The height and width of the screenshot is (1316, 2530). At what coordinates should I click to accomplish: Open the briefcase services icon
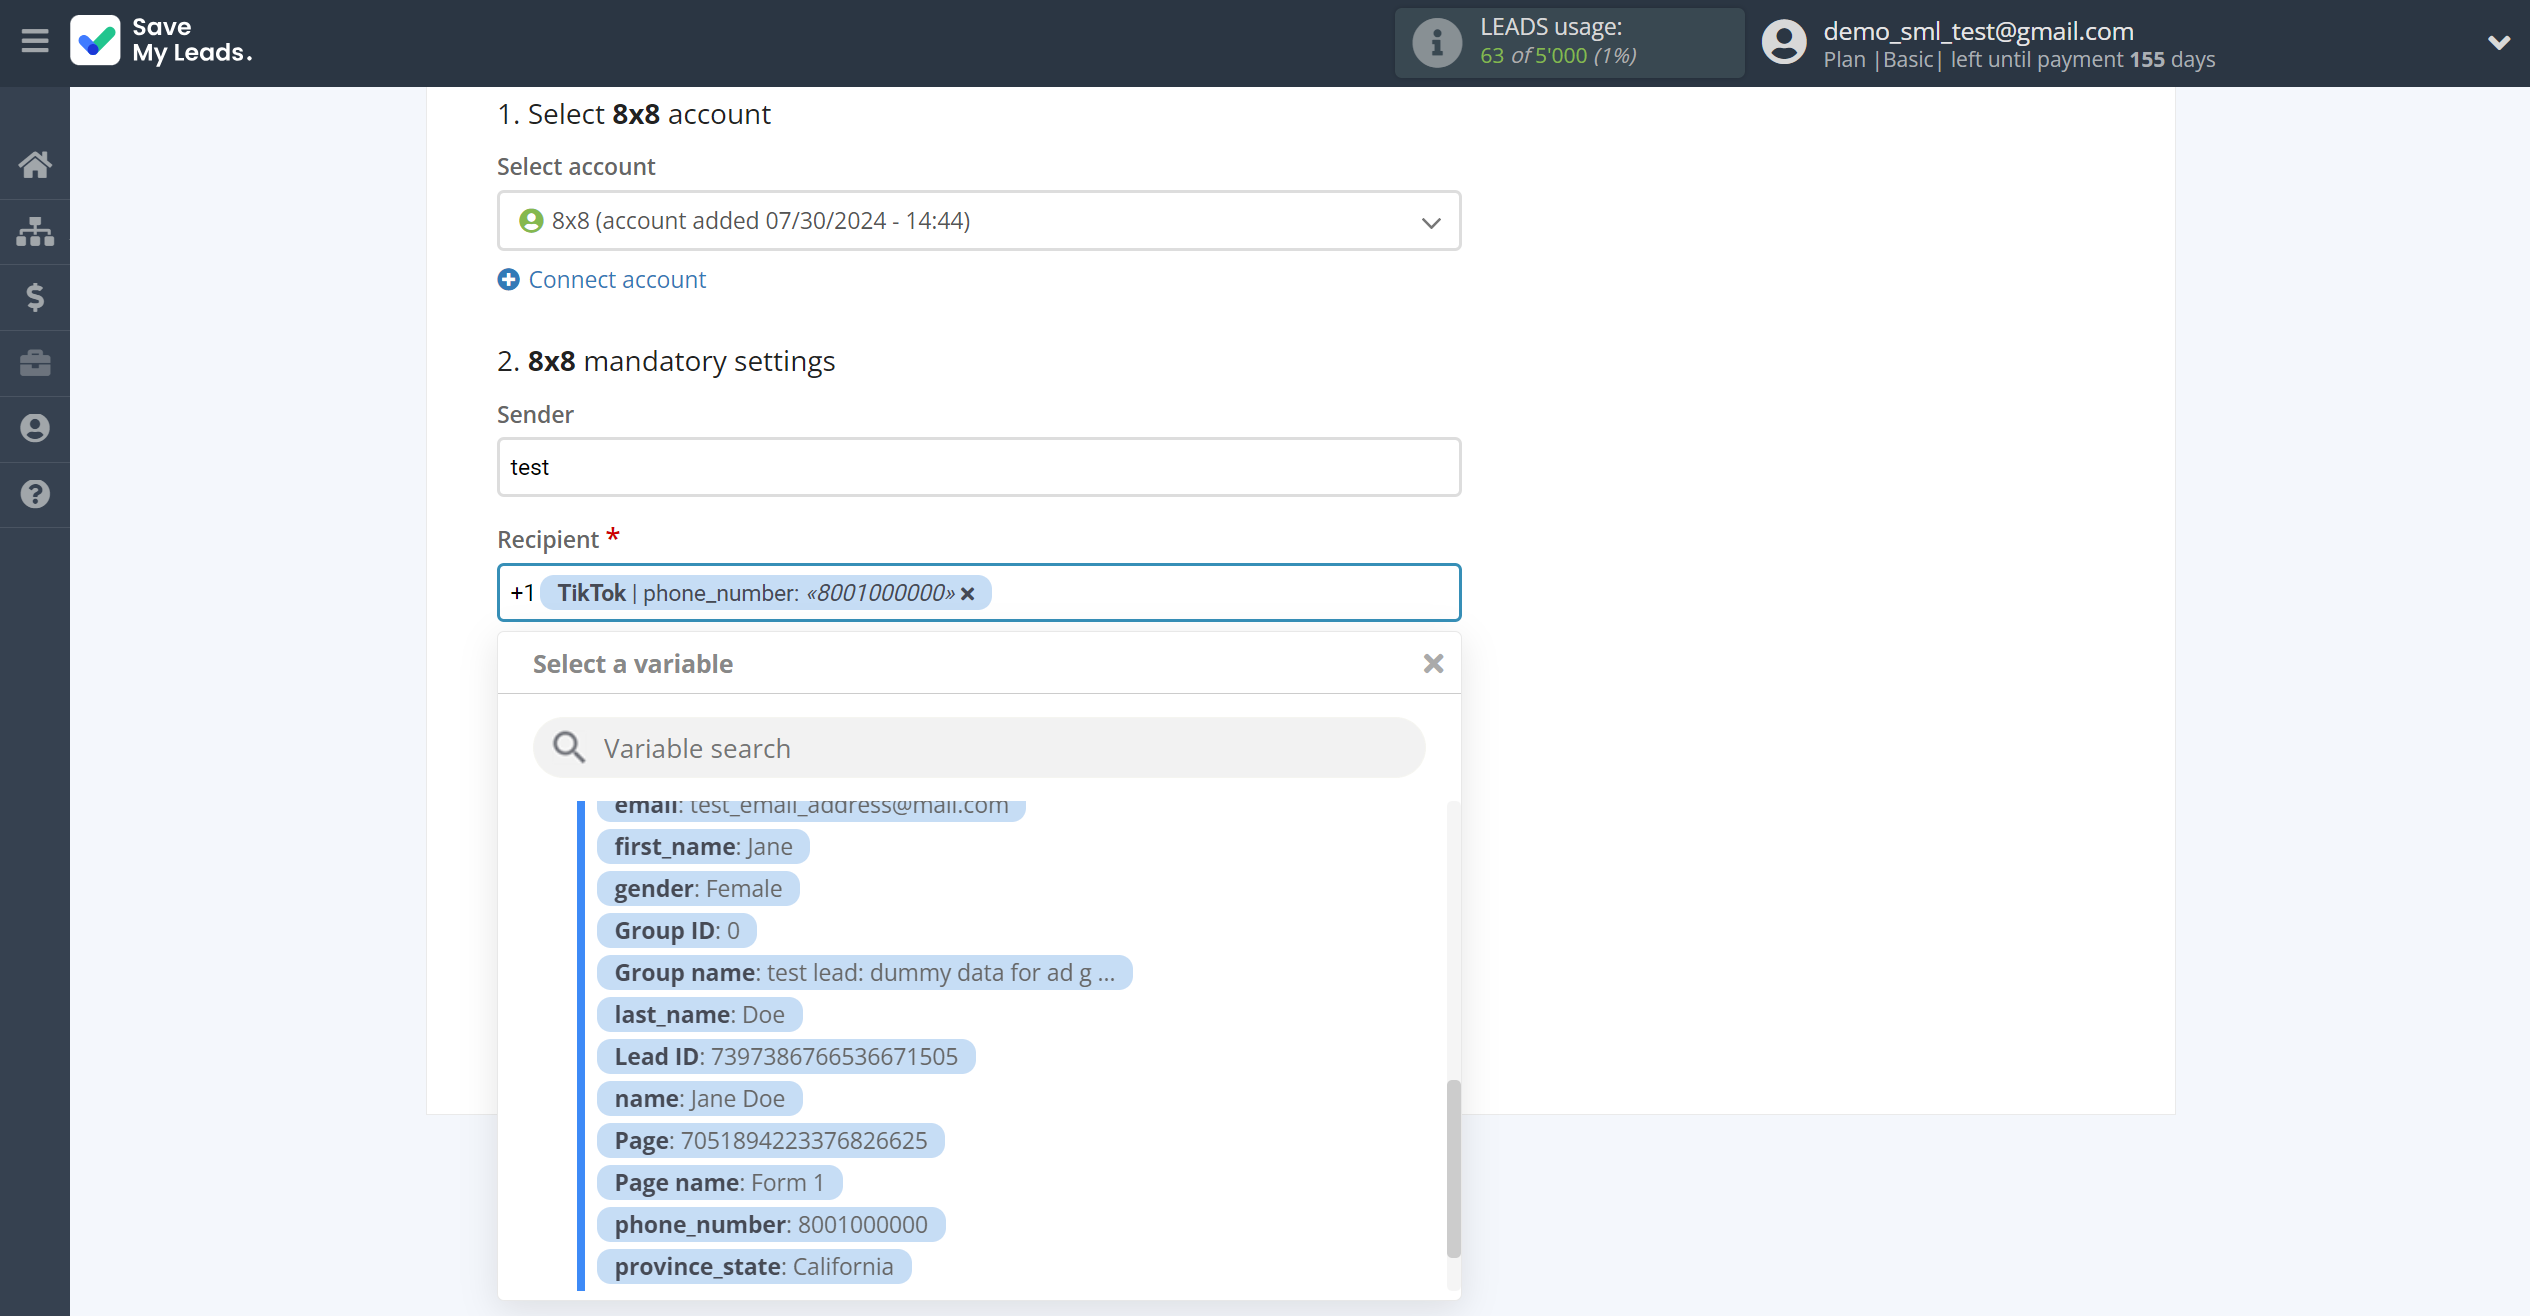(x=35, y=363)
